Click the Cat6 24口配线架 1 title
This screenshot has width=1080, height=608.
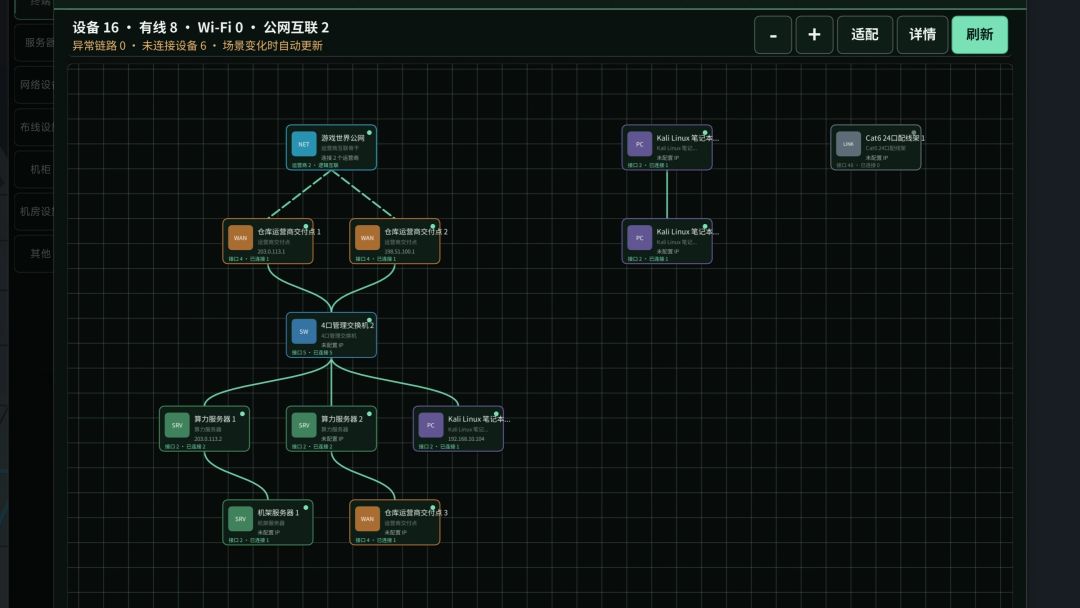coord(895,138)
